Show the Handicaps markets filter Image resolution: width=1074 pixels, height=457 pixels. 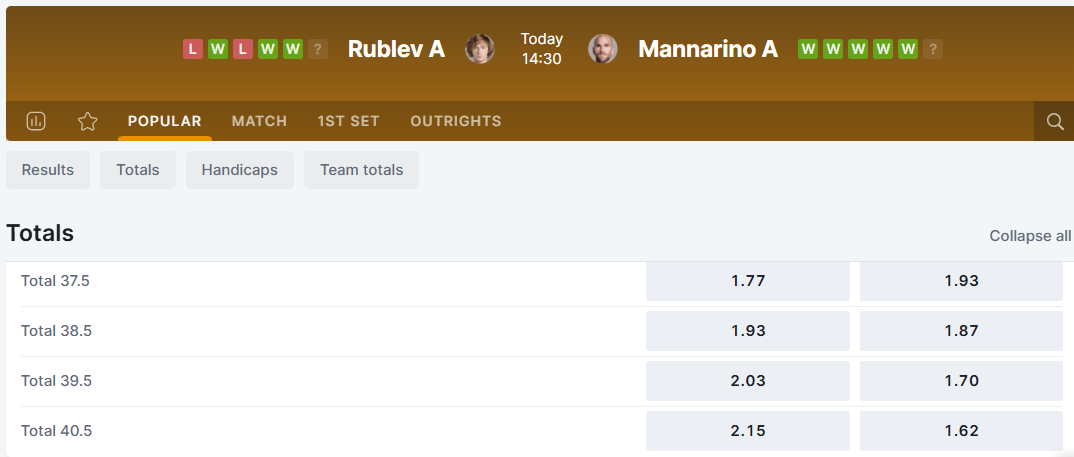(x=239, y=170)
